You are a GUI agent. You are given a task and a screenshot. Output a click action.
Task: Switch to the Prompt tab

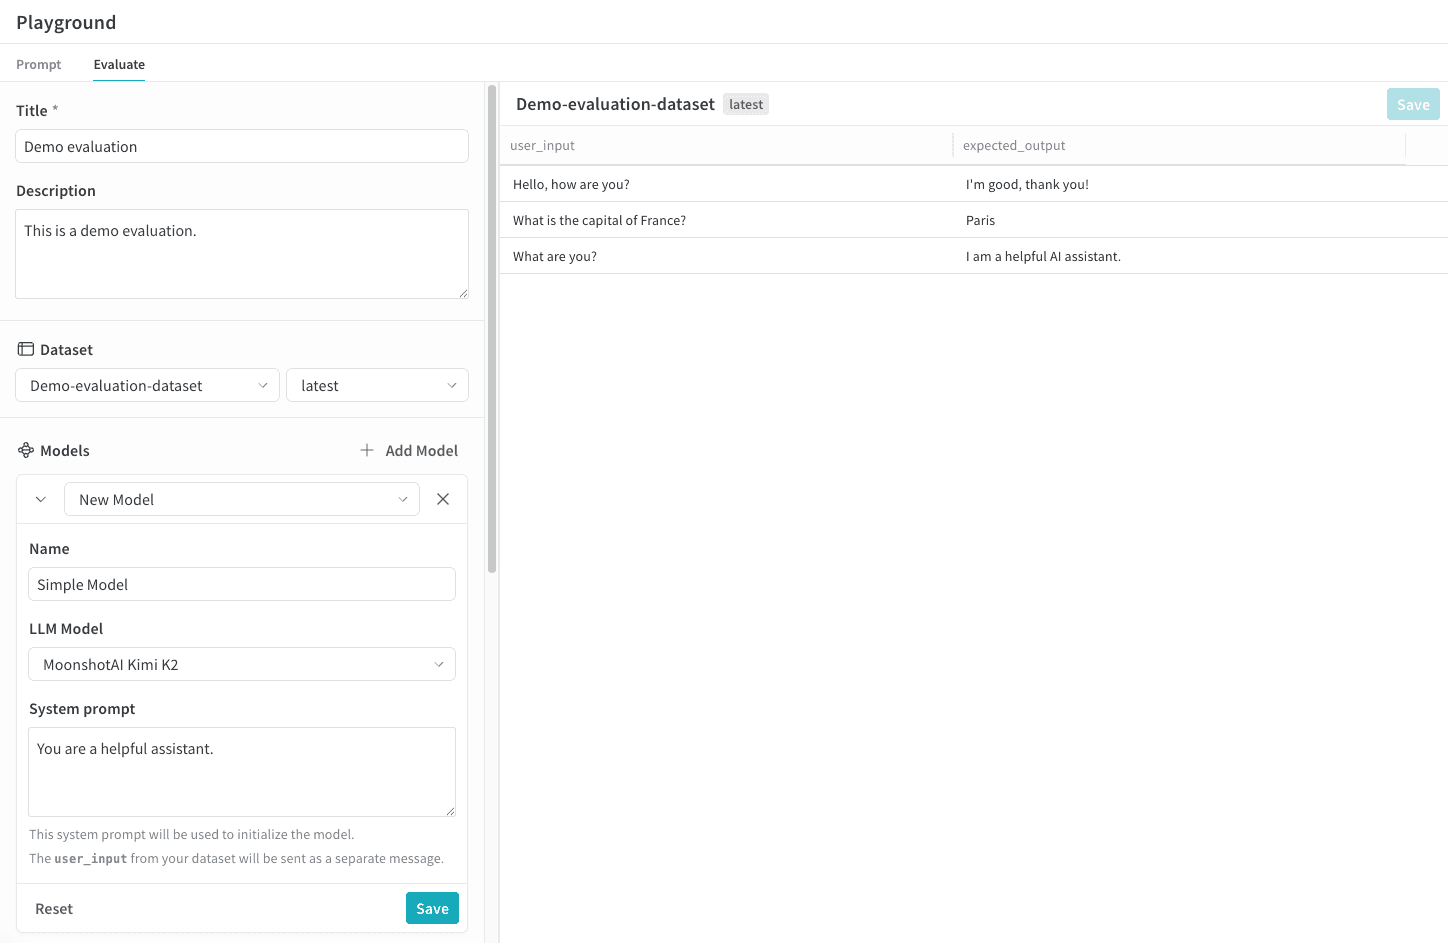(38, 64)
